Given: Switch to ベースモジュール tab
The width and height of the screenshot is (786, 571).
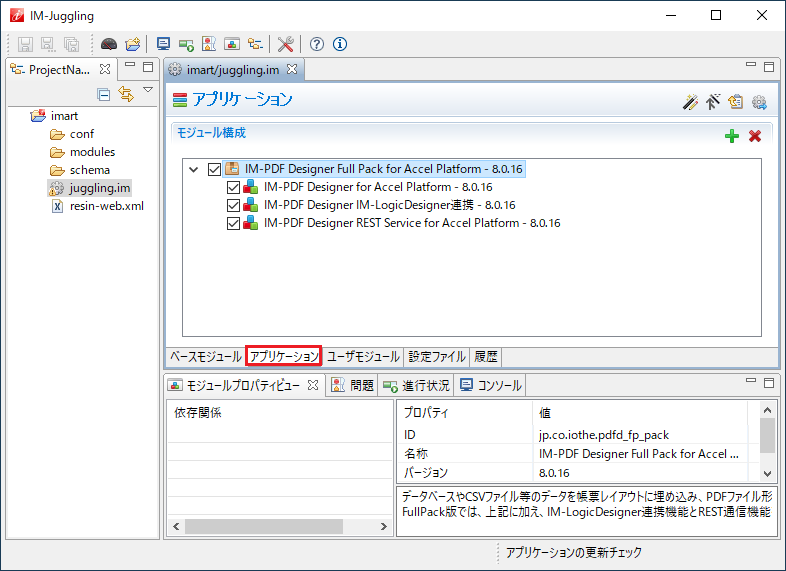Looking at the screenshot, I should [206, 356].
